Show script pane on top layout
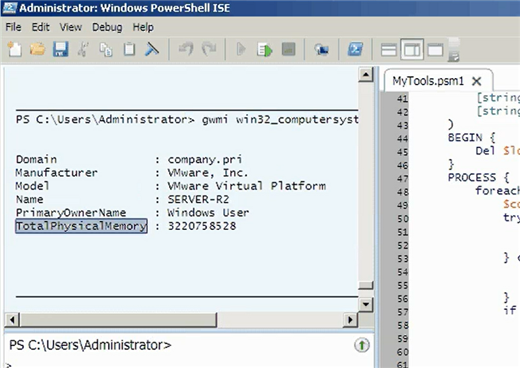 389,50
